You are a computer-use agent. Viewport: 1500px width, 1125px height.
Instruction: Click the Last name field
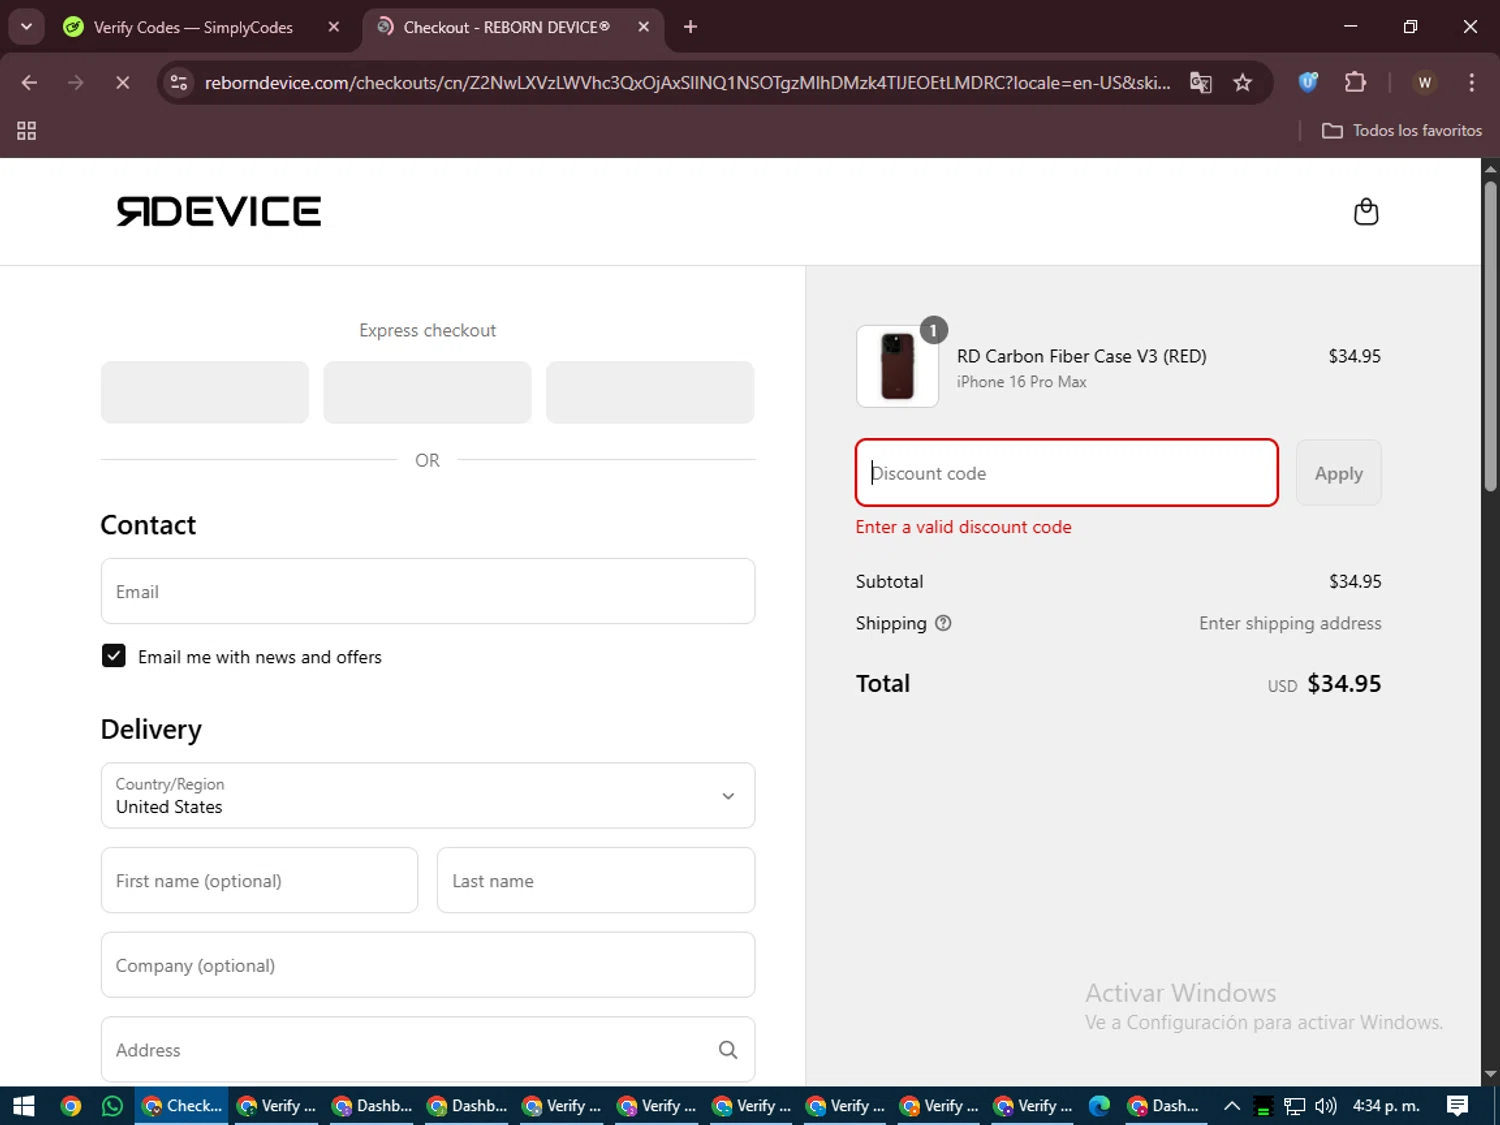(x=596, y=880)
